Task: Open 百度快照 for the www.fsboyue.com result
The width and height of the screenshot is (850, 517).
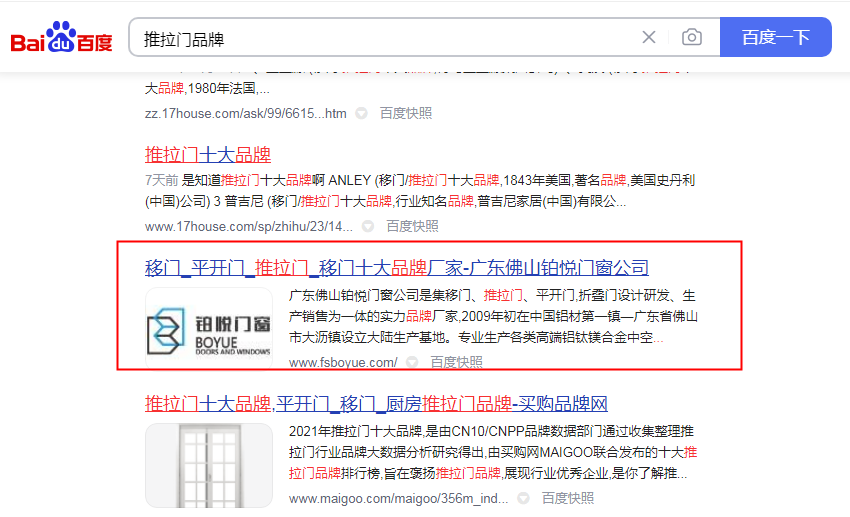Action: click(457, 362)
